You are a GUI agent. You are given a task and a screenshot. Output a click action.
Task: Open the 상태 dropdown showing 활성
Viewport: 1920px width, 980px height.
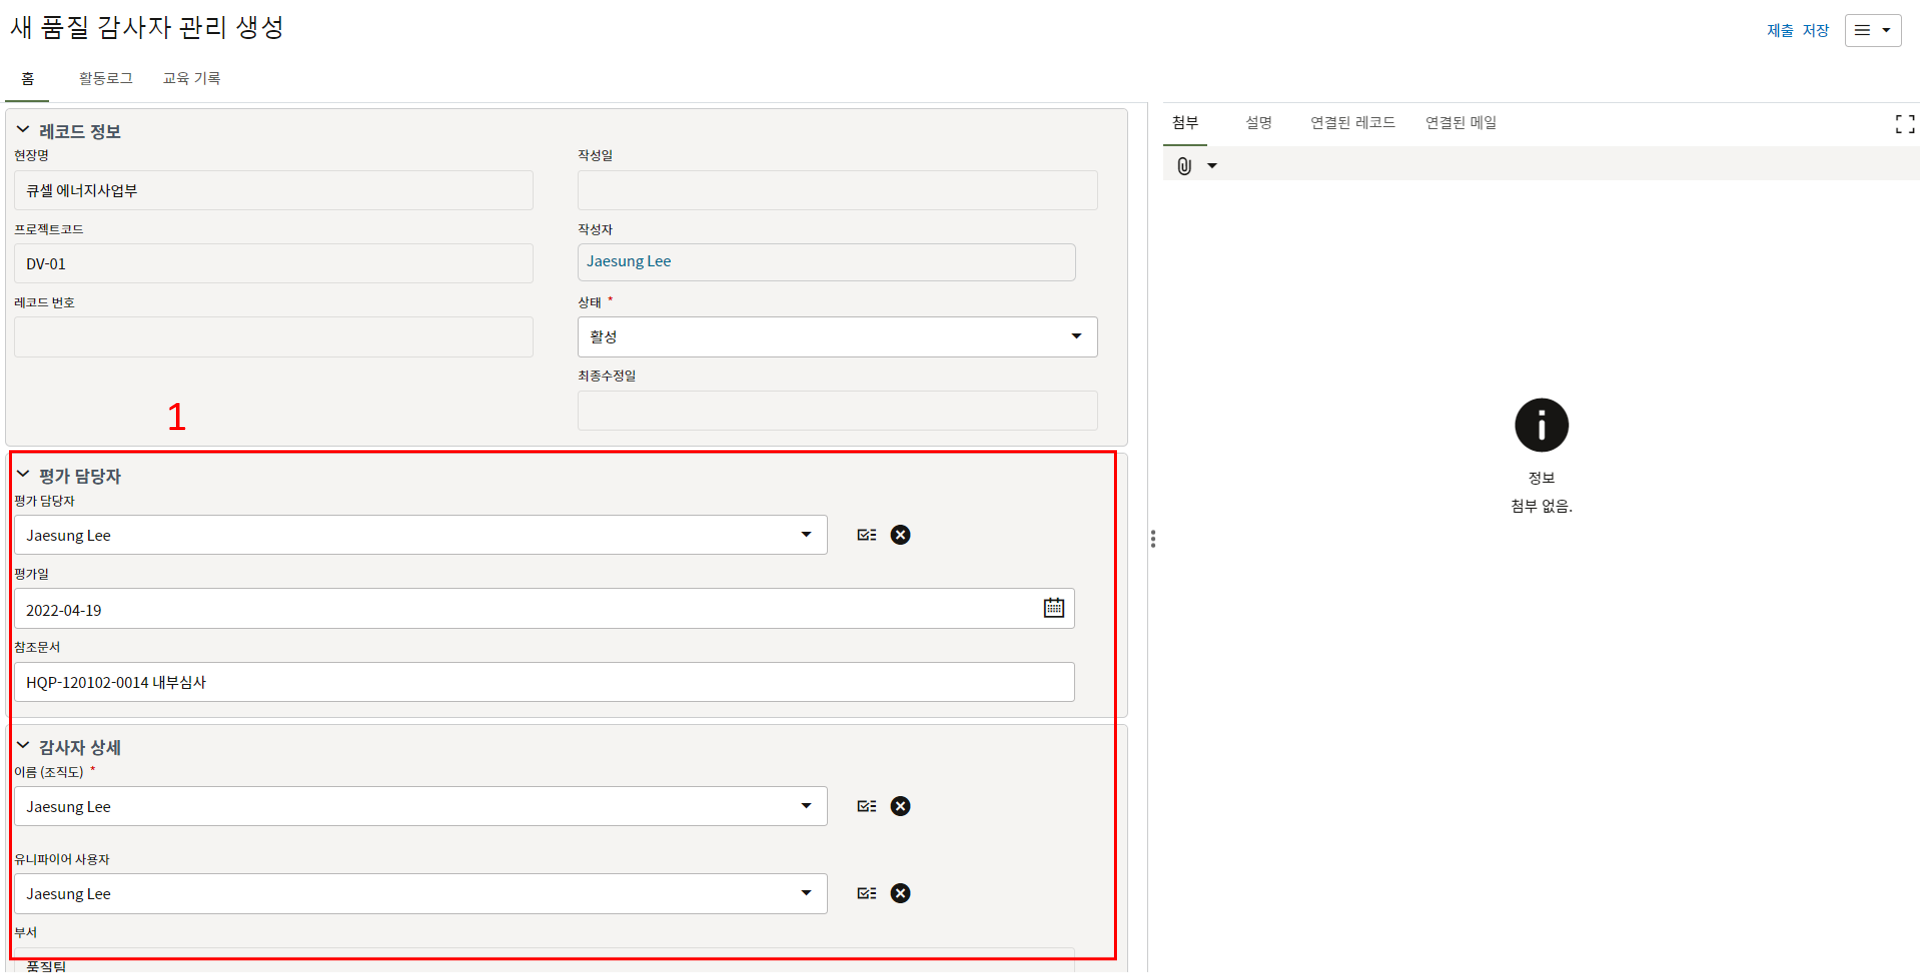(x=836, y=337)
